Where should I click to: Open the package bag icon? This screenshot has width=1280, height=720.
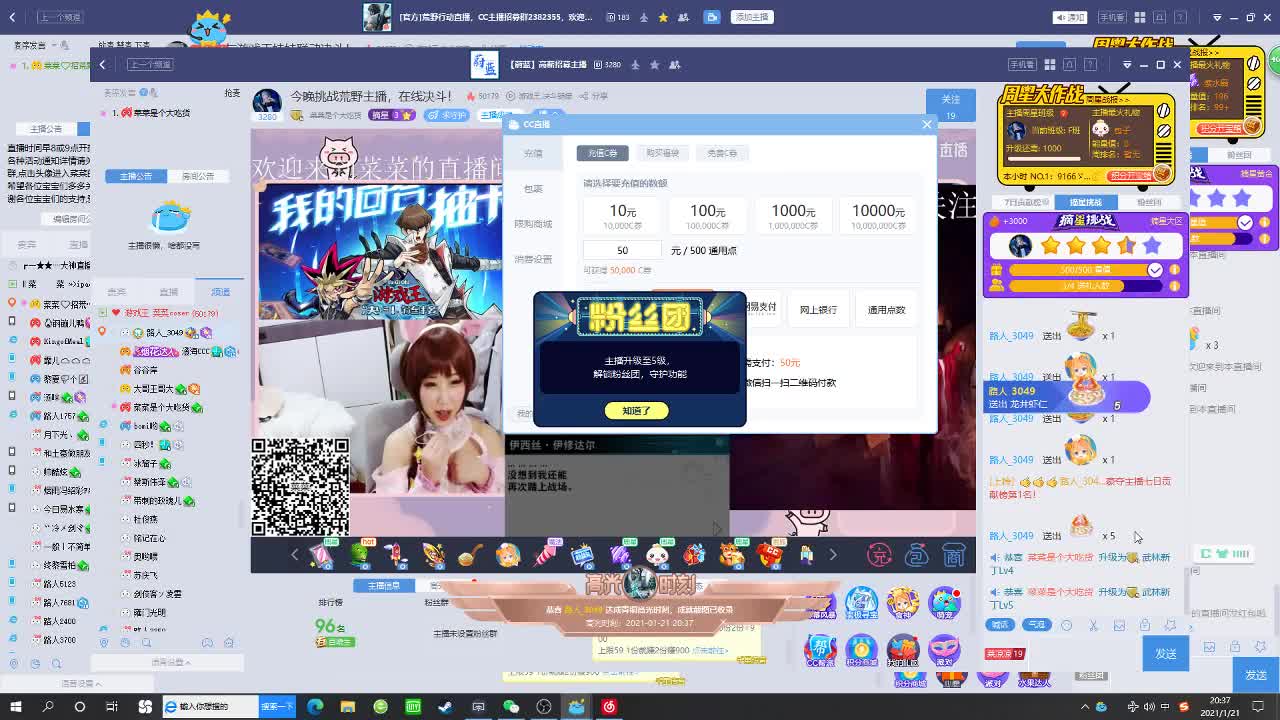point(916,554)
